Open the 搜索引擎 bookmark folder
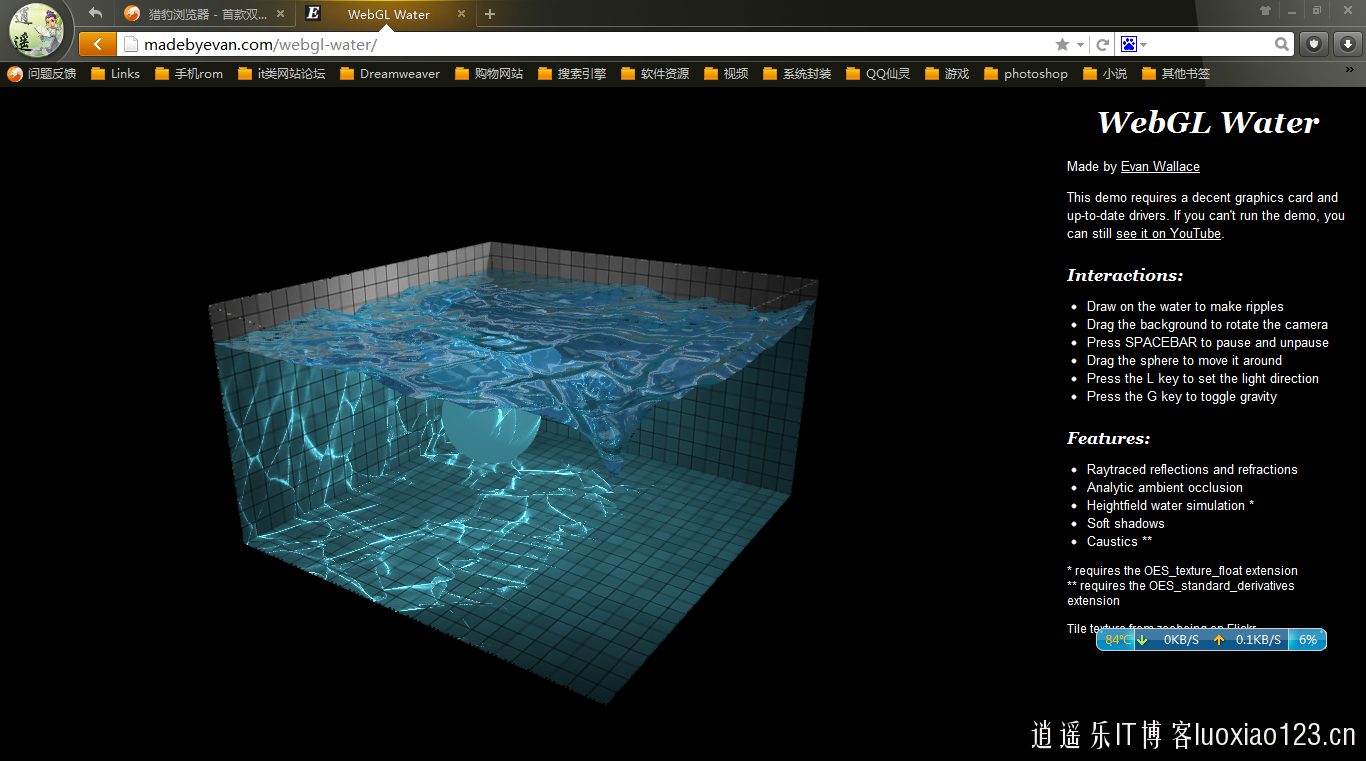This screenshot has width=1366, height=761. point(571,74)
